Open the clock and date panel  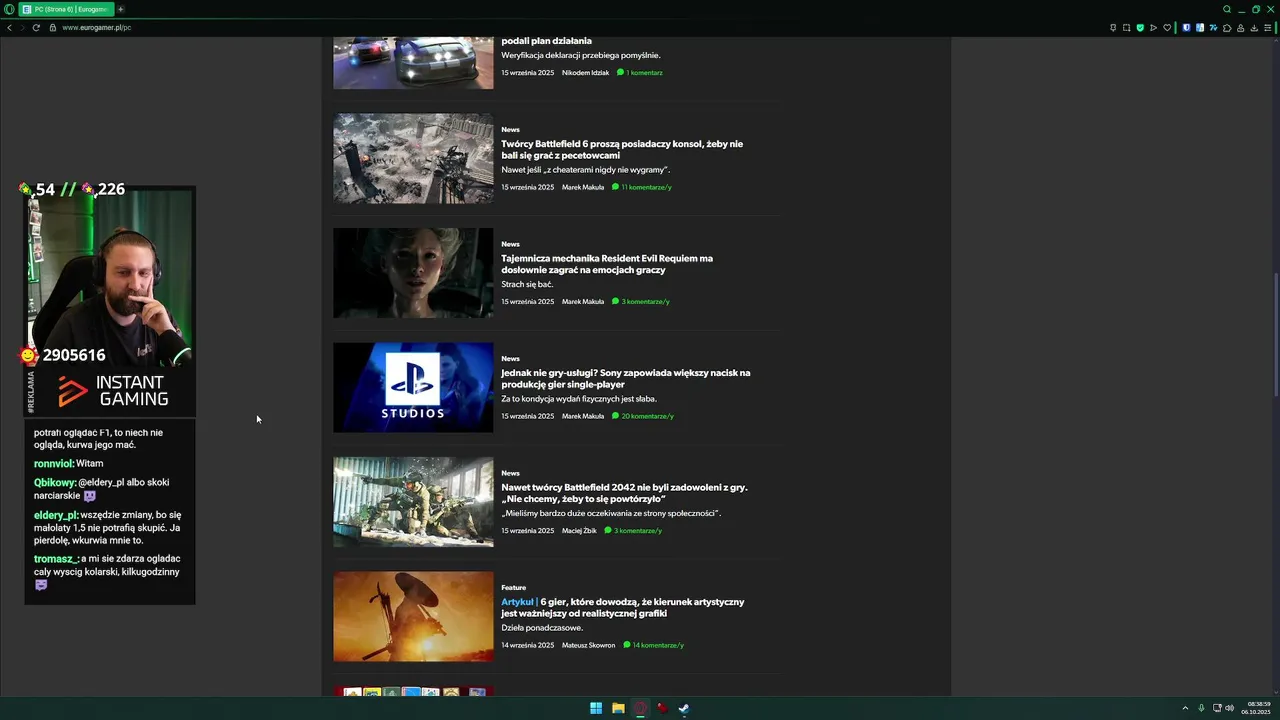point(1256,708)
